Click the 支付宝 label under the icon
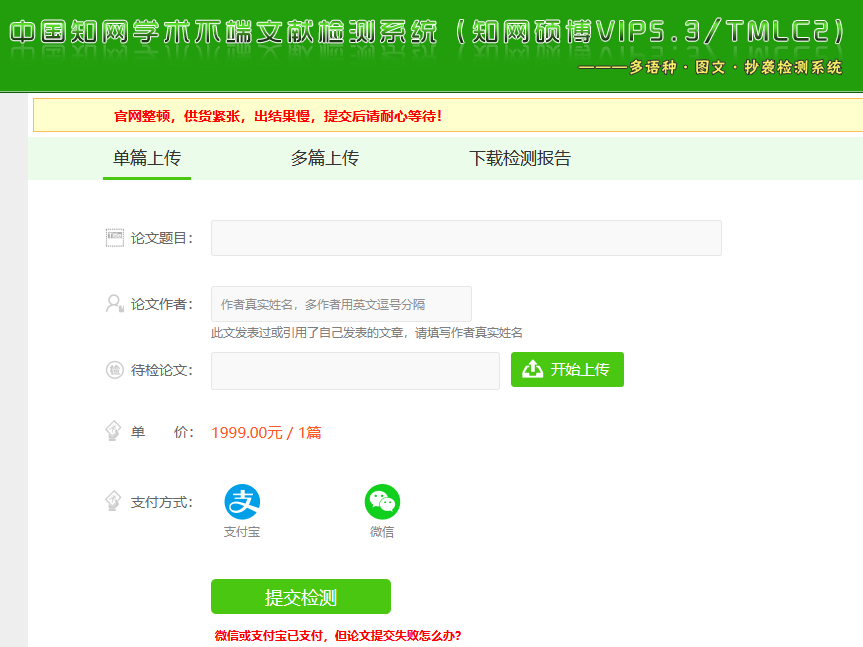 click(x=242, y=532)
